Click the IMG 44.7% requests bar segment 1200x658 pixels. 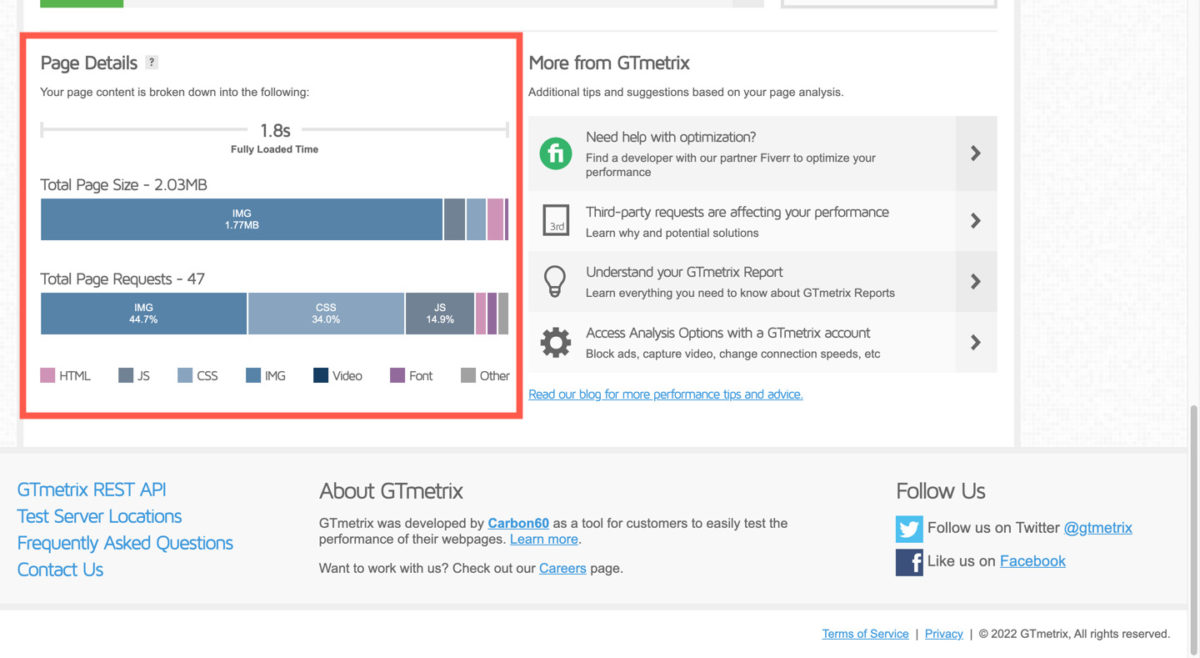pyautogui.click(x=144, y=313)
